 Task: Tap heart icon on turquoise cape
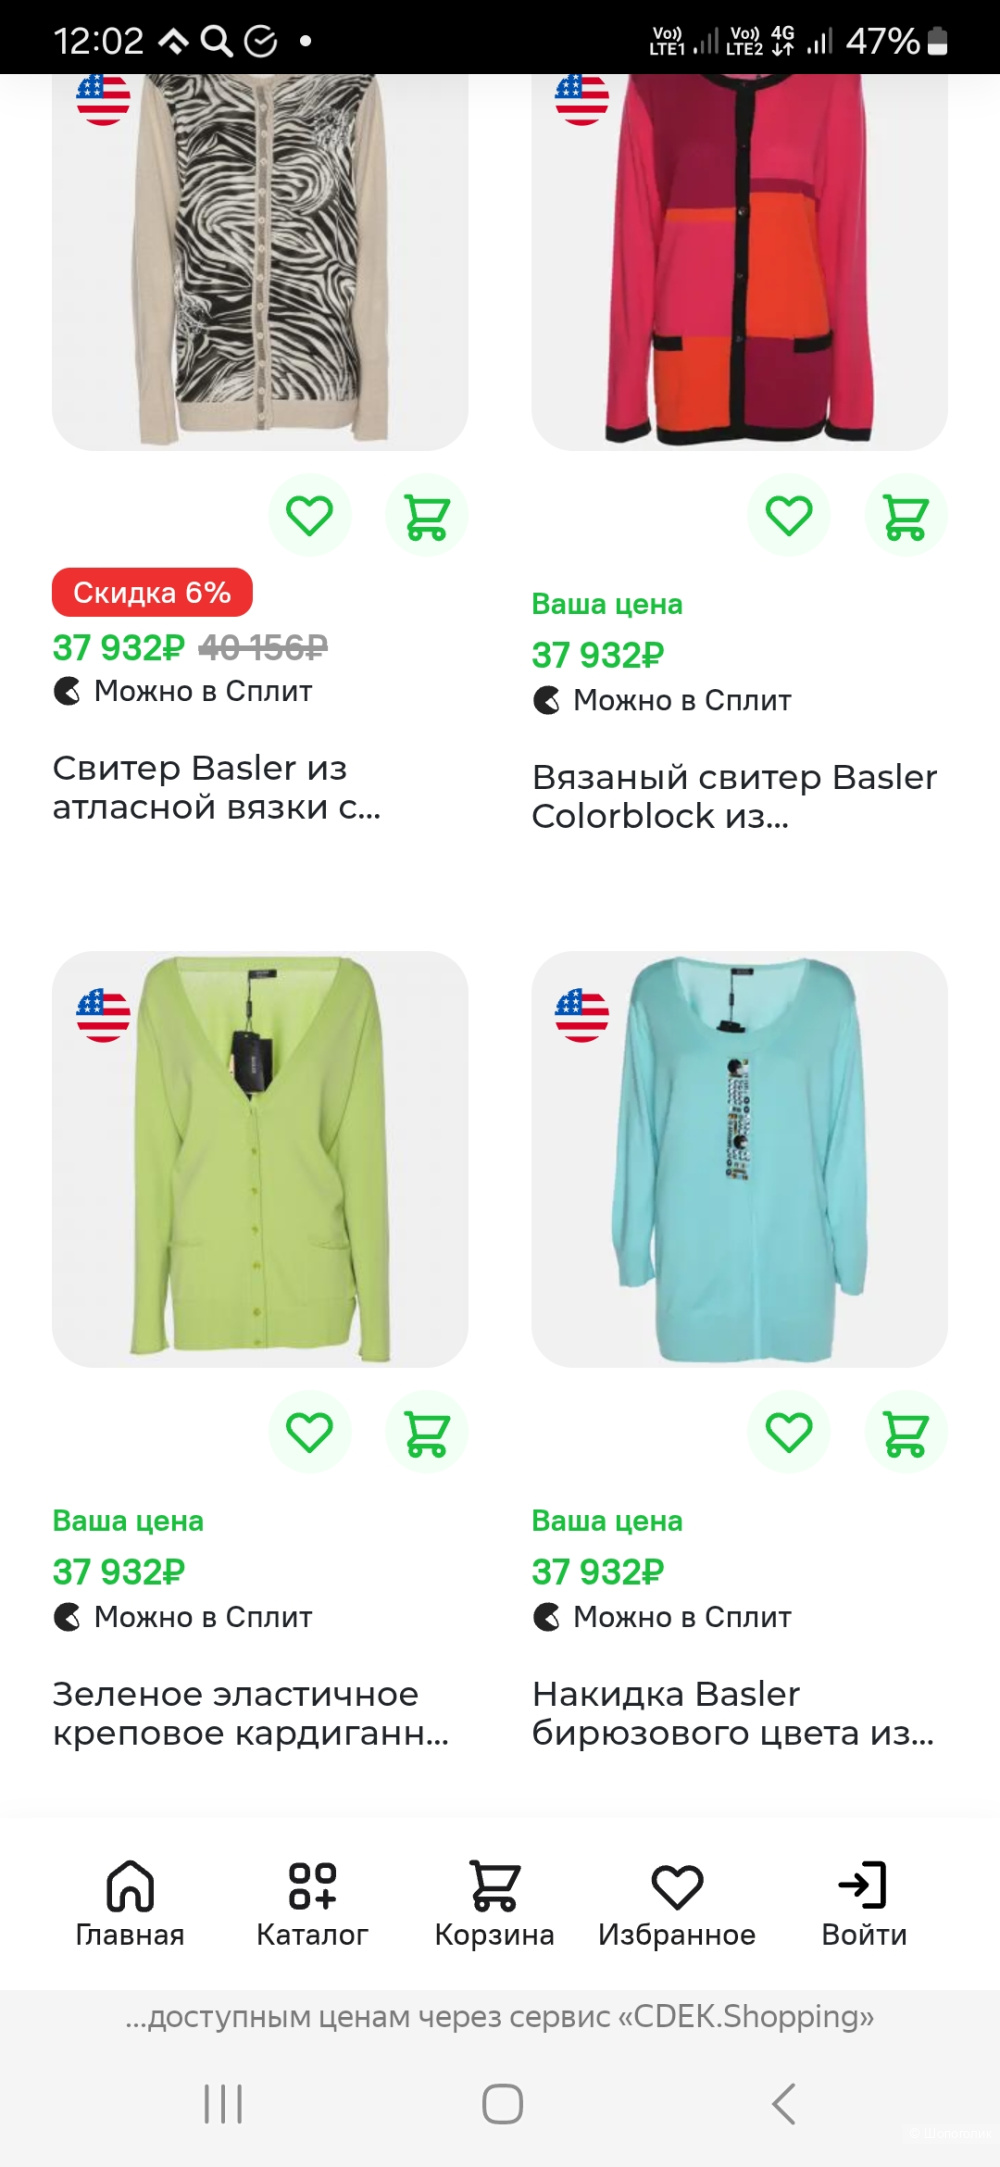click(x=789, y=1433)
